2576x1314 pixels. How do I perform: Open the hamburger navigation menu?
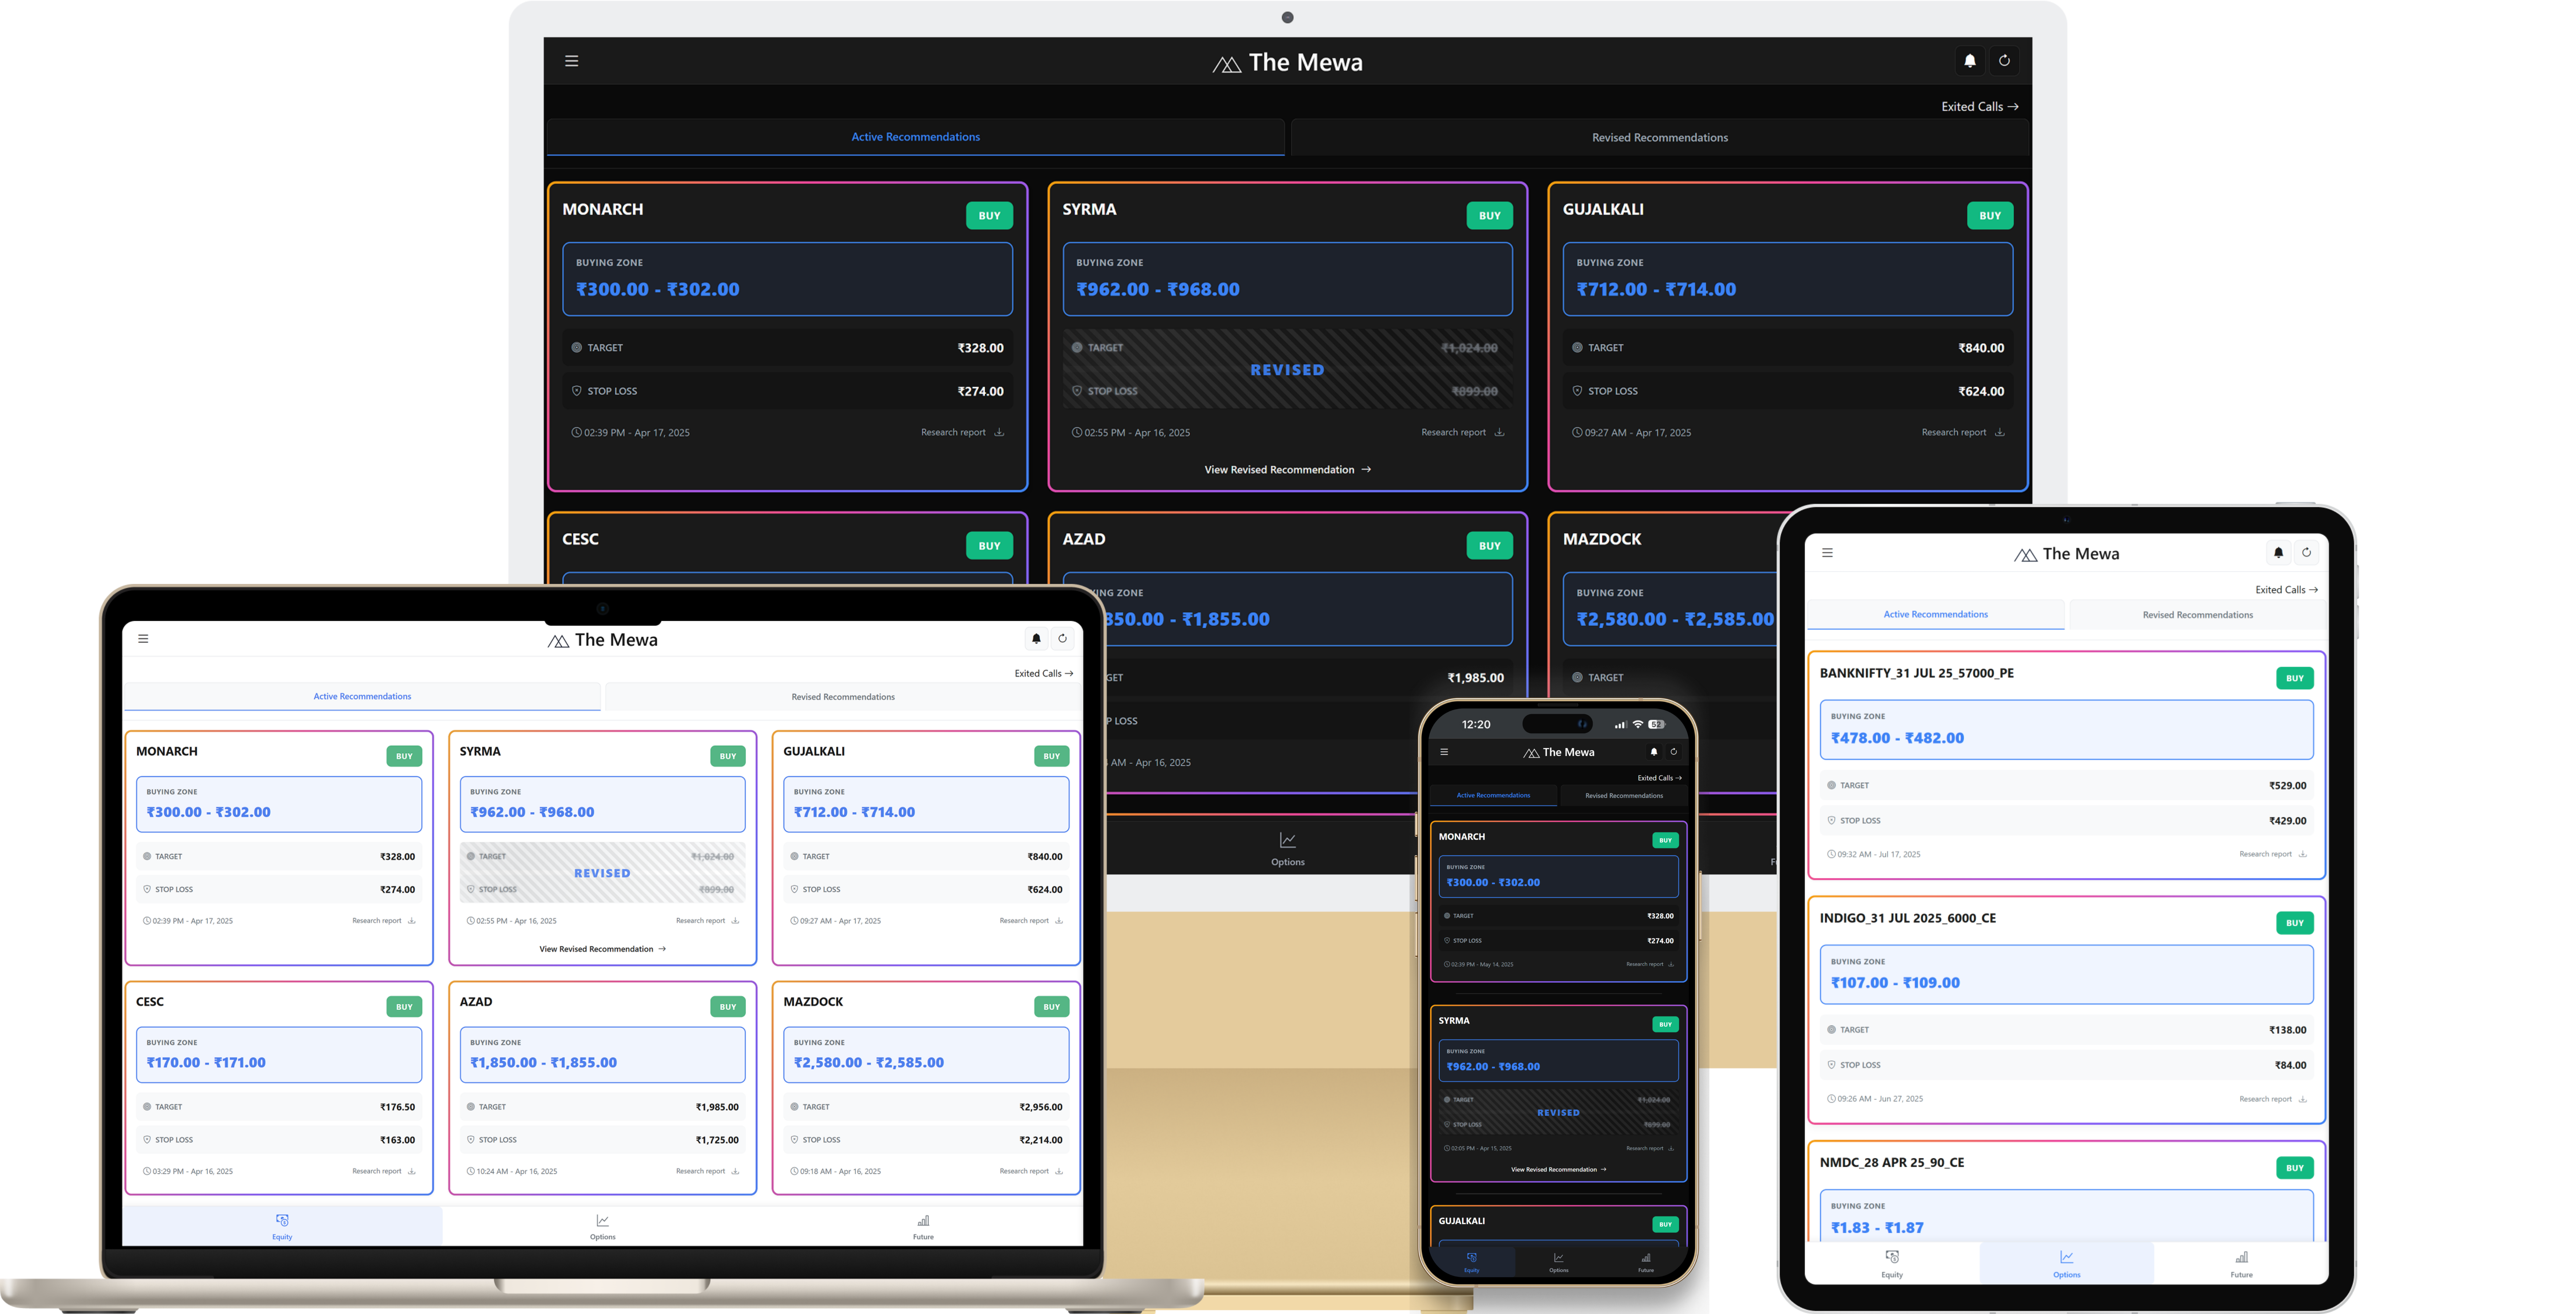coord(572,61)
